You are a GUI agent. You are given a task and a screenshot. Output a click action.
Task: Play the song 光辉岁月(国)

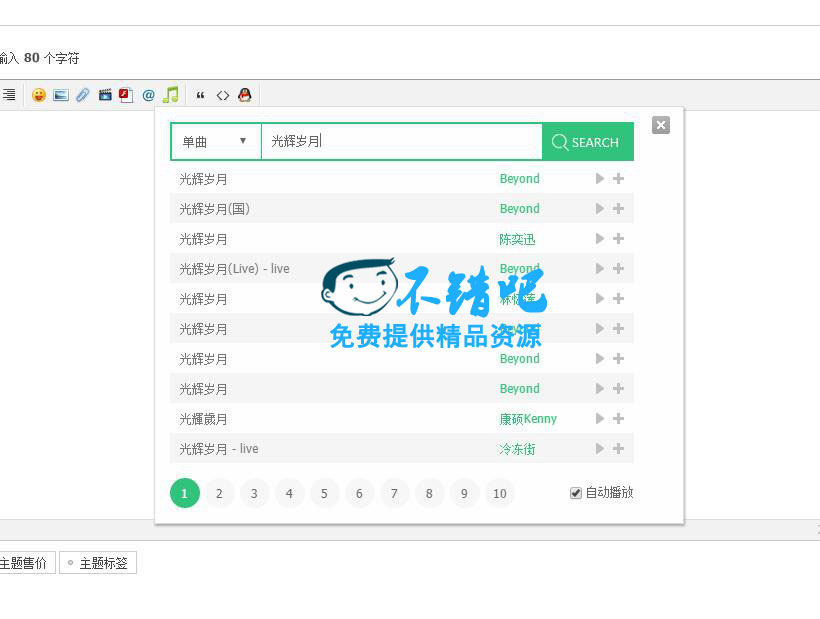[x=600, y=209]
